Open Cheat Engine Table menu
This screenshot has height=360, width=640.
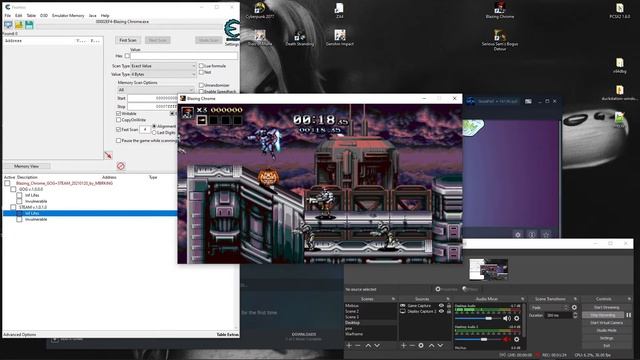[31, 16]
